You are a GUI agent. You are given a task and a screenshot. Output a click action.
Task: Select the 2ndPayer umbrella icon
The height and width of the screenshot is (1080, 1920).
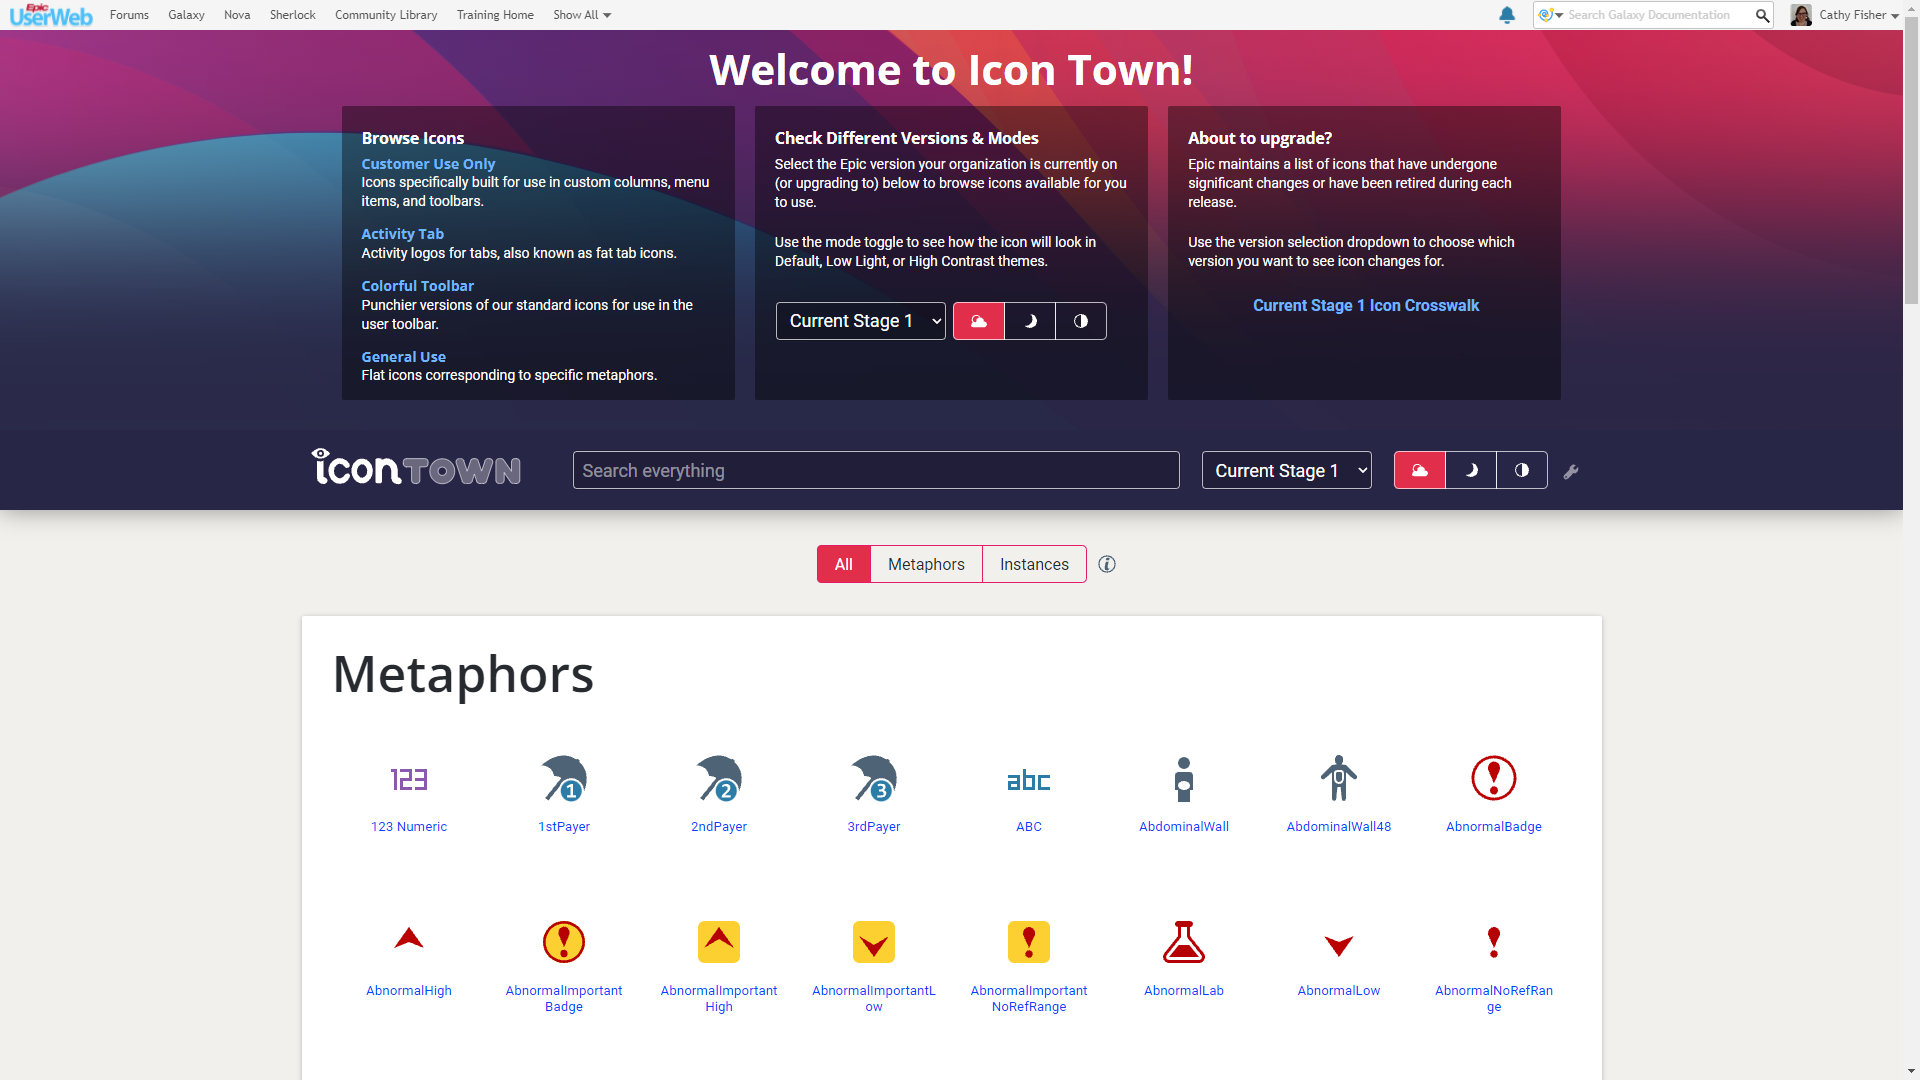(719, 779)
